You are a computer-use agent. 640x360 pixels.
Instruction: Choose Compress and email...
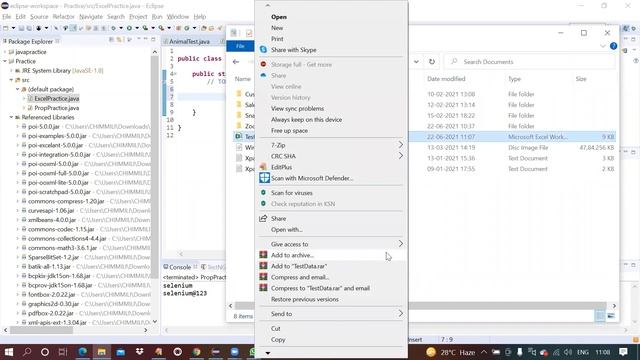point(300,277)
